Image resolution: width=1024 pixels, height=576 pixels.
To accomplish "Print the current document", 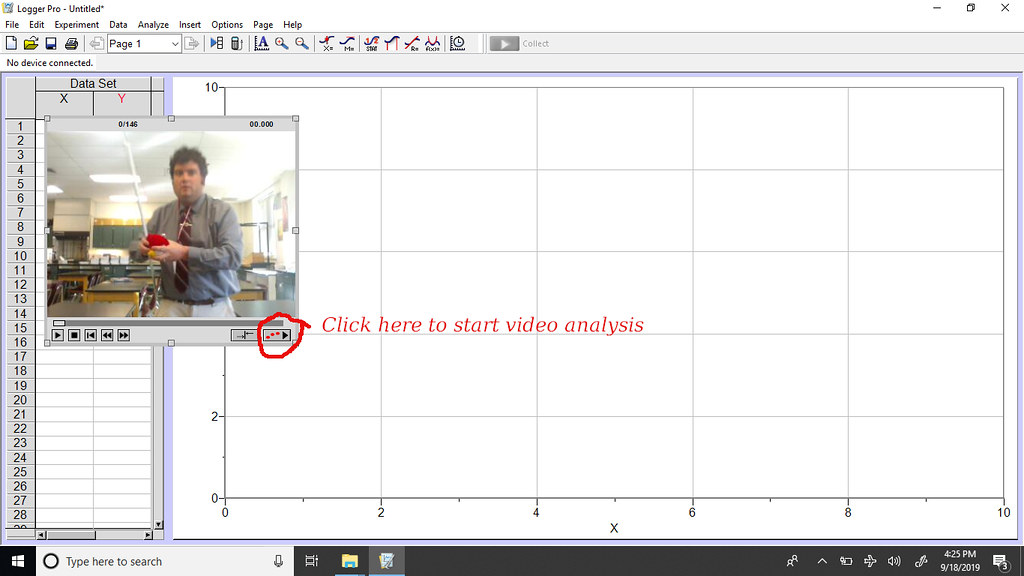I will coord(70,43).
